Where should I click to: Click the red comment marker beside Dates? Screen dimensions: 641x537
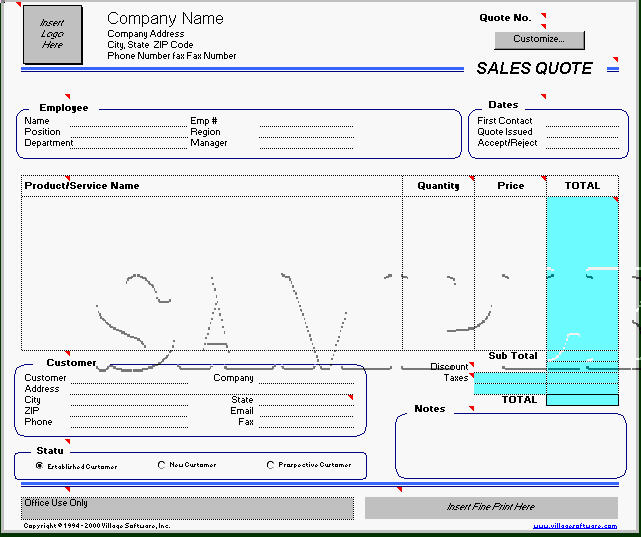click(543, 97)
